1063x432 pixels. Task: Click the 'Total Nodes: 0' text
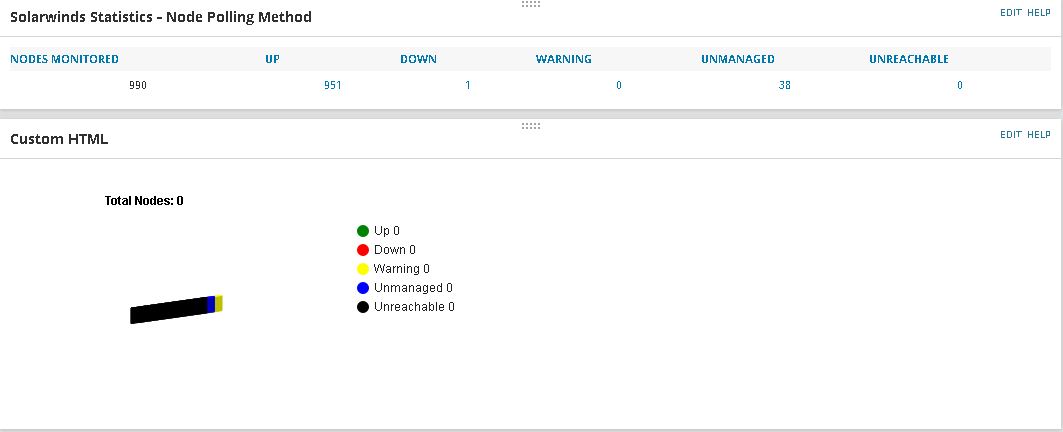(x=144, y=201)
